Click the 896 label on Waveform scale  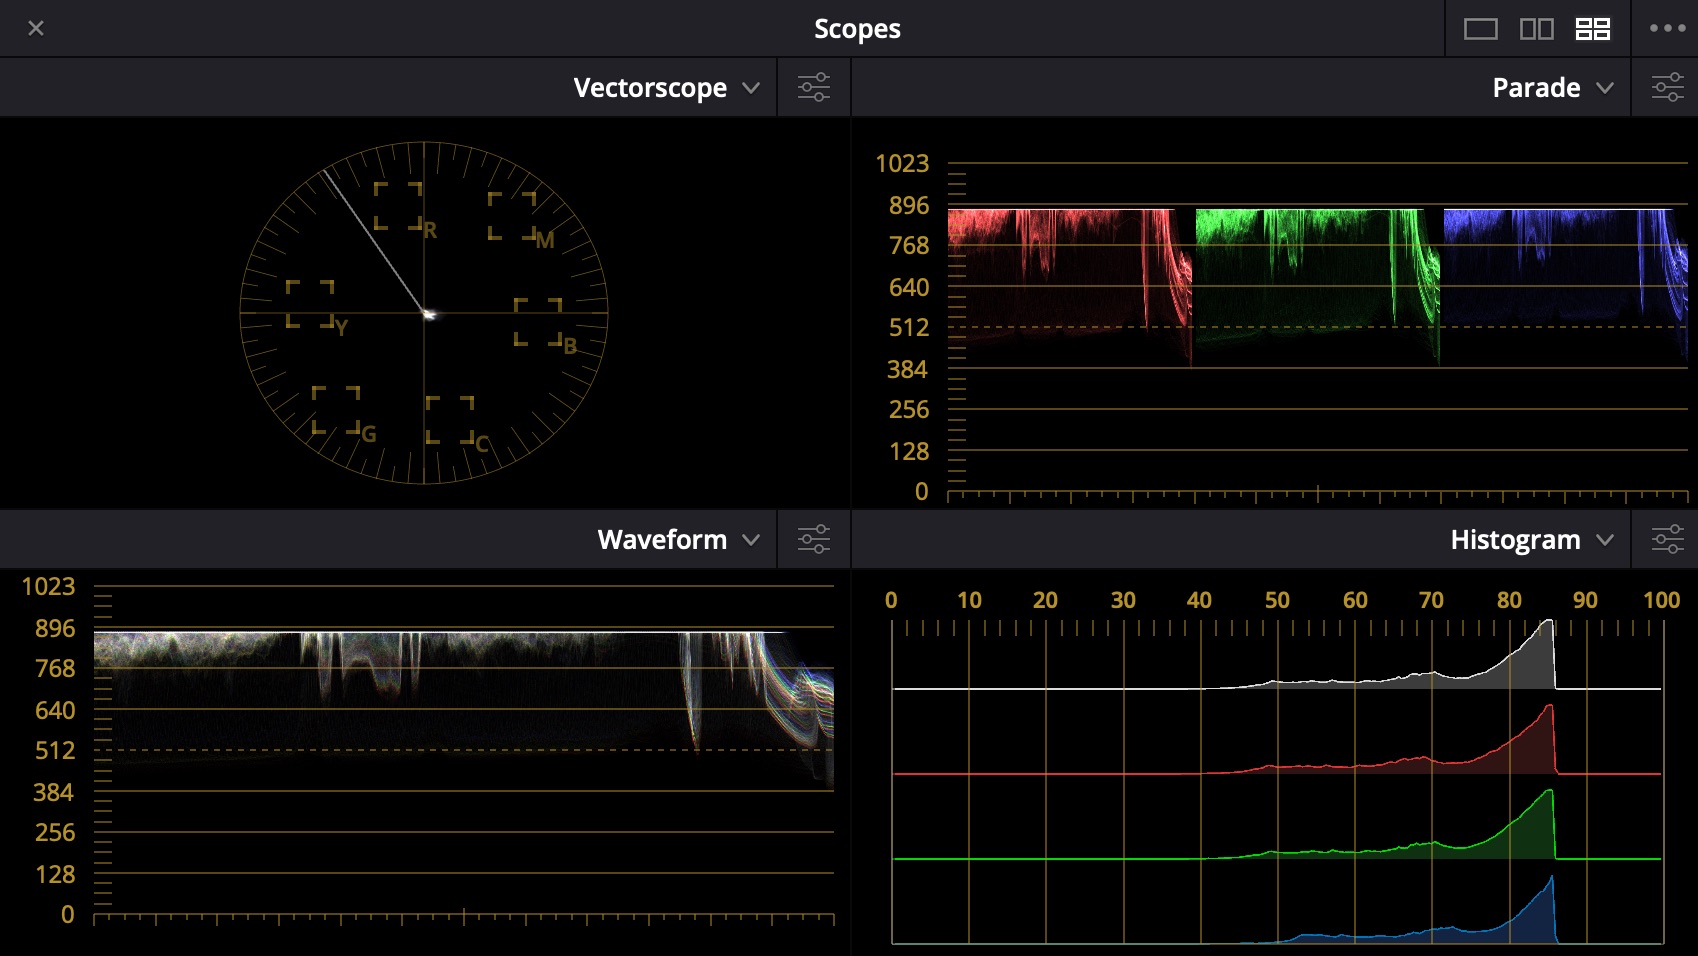[55, 628]
